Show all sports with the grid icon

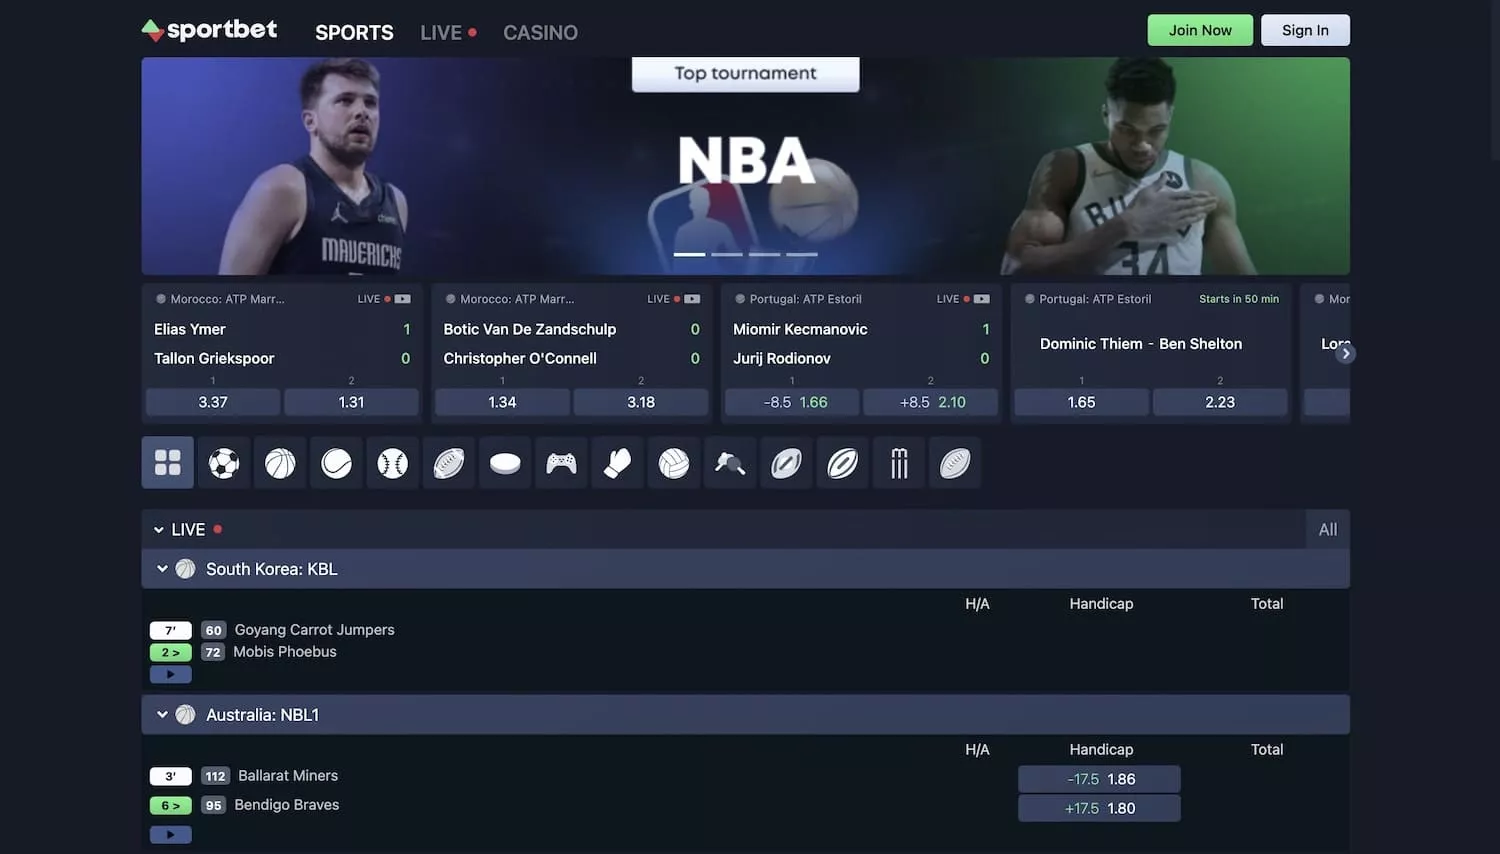tap(168, 463)
